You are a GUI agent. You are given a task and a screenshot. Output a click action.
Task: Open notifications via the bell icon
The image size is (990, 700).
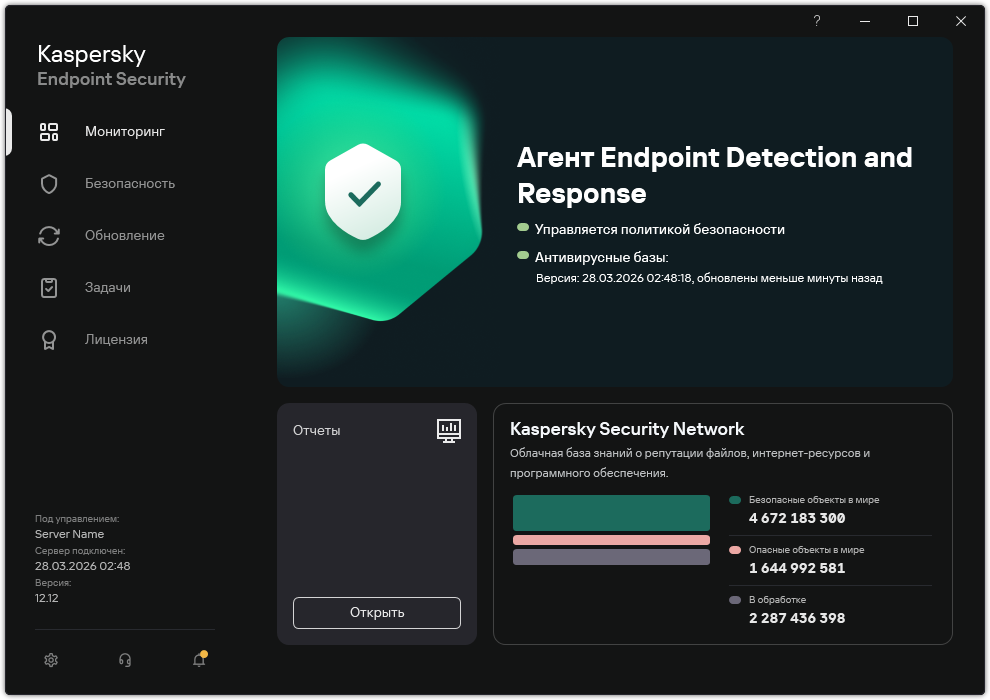click(200, 659)
